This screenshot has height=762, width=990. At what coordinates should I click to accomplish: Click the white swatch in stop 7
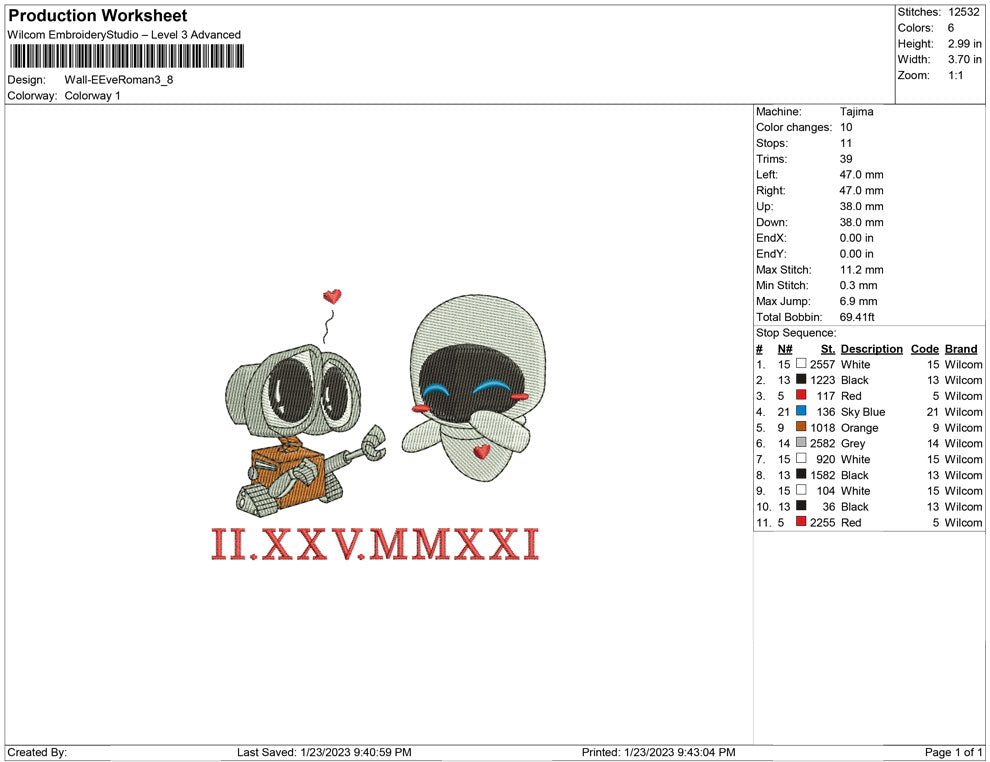tap(801, 458)
